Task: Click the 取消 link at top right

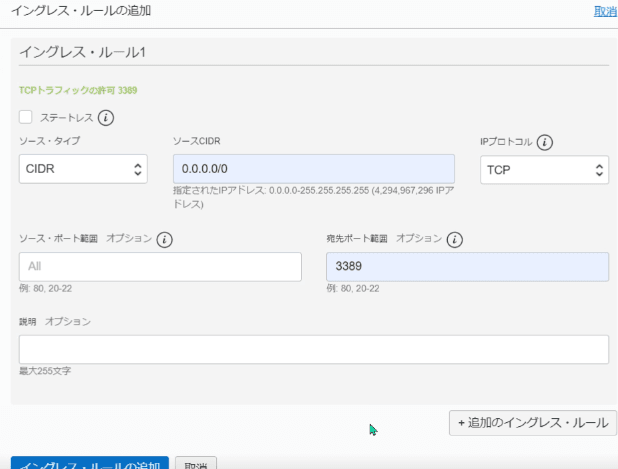Action: click(605, 11)
